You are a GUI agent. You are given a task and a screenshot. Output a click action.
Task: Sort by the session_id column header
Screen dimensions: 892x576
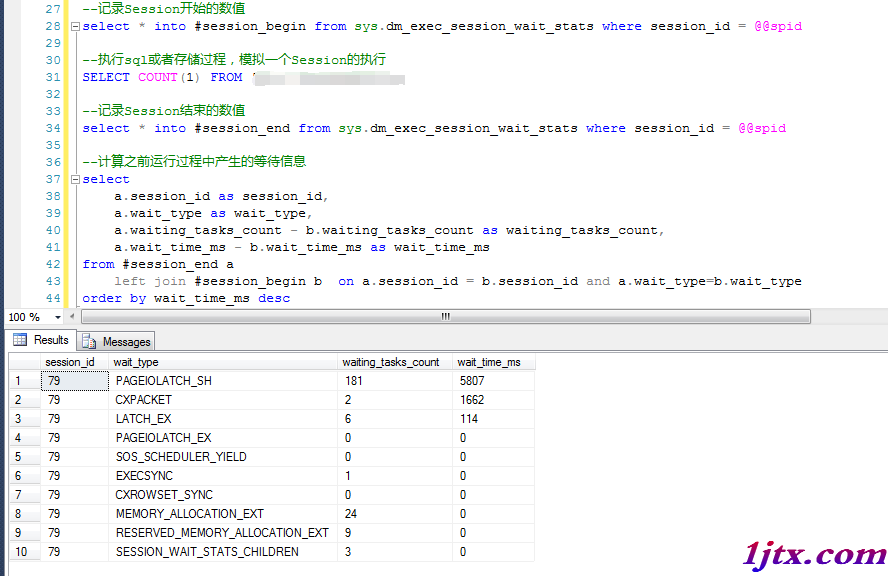[75, 362]
